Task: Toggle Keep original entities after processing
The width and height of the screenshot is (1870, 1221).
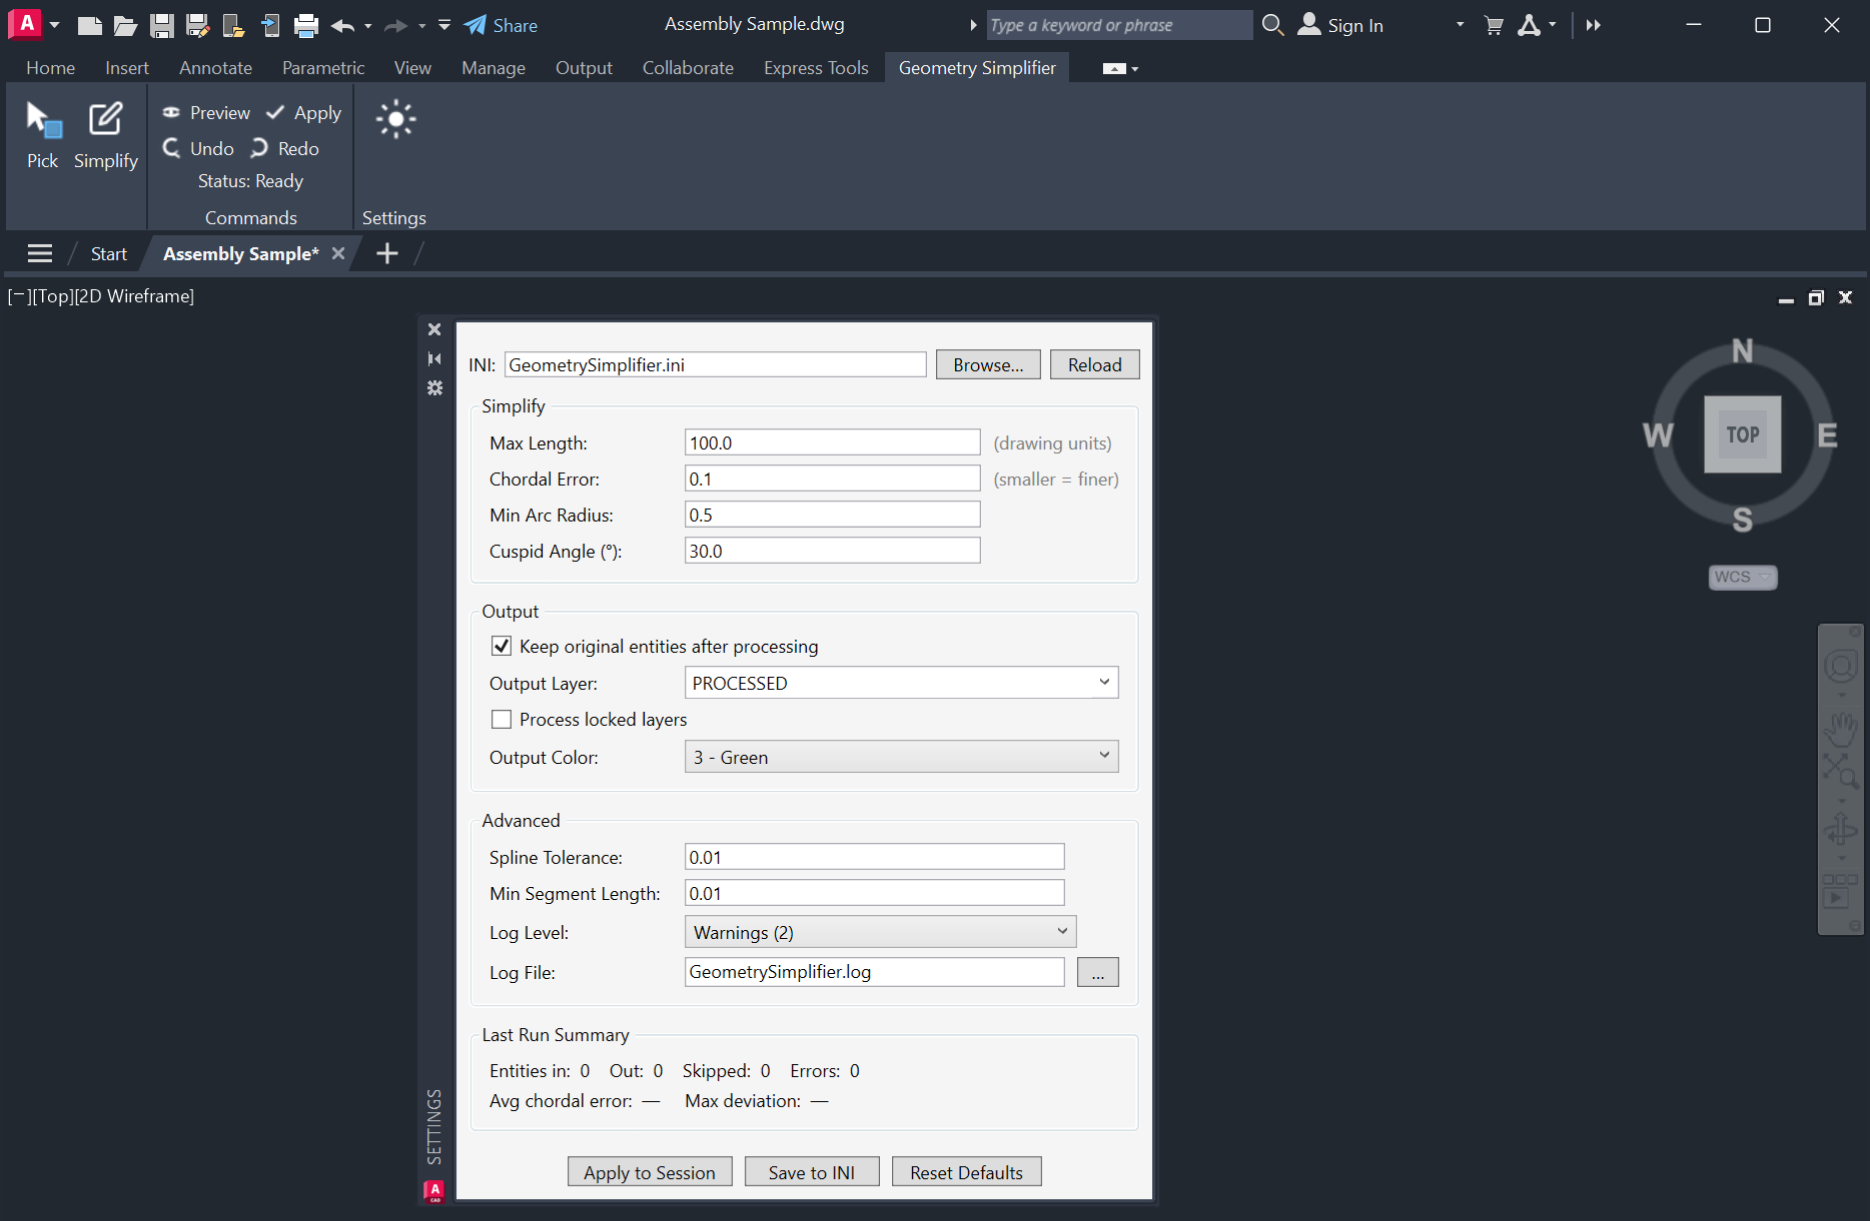Action: (501, 646)
